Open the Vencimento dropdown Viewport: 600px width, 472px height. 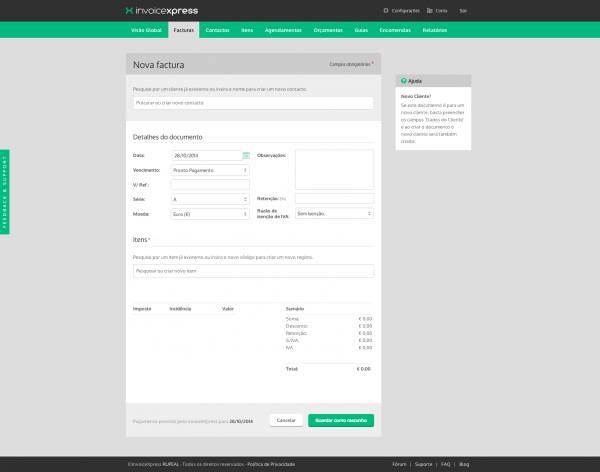tap(210, 170)
